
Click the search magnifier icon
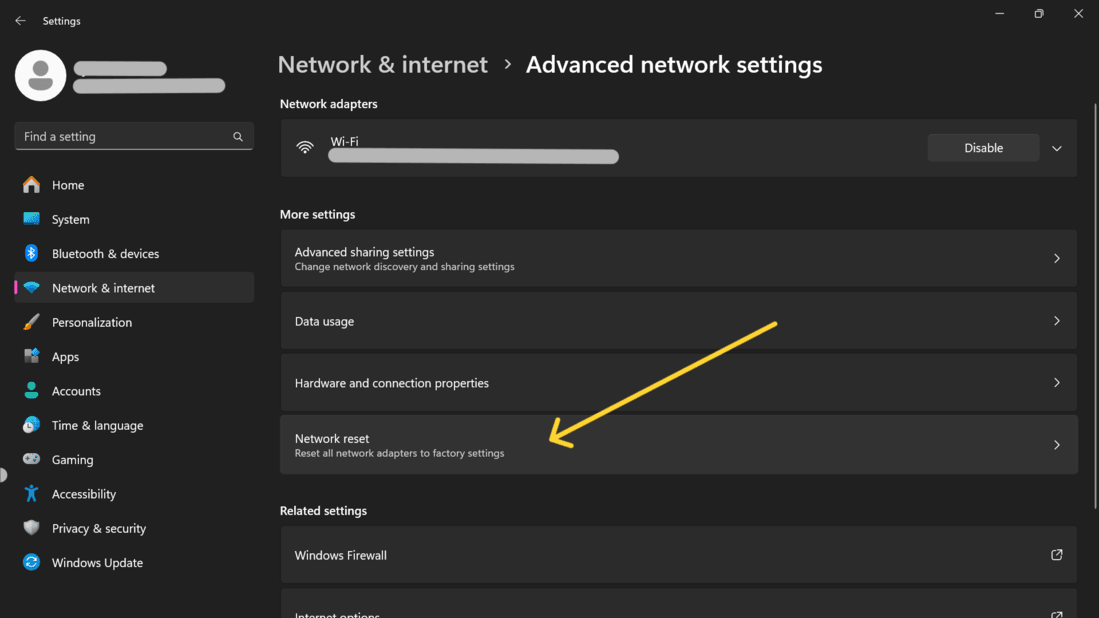238,137
